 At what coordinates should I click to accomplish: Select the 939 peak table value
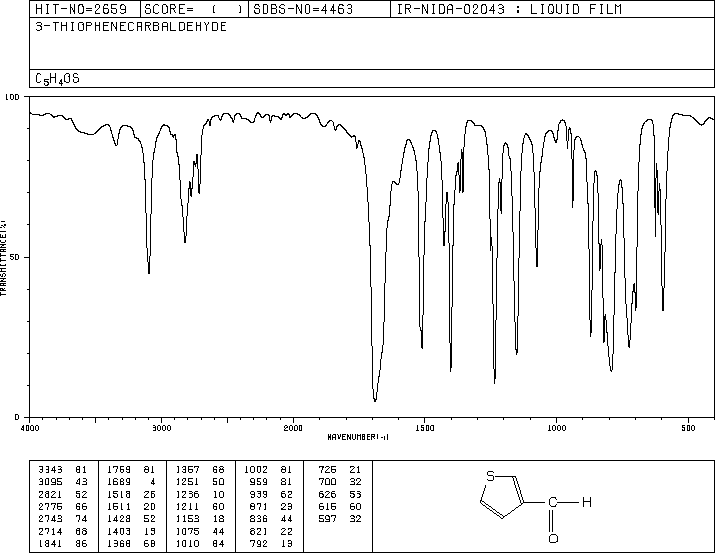259,494
